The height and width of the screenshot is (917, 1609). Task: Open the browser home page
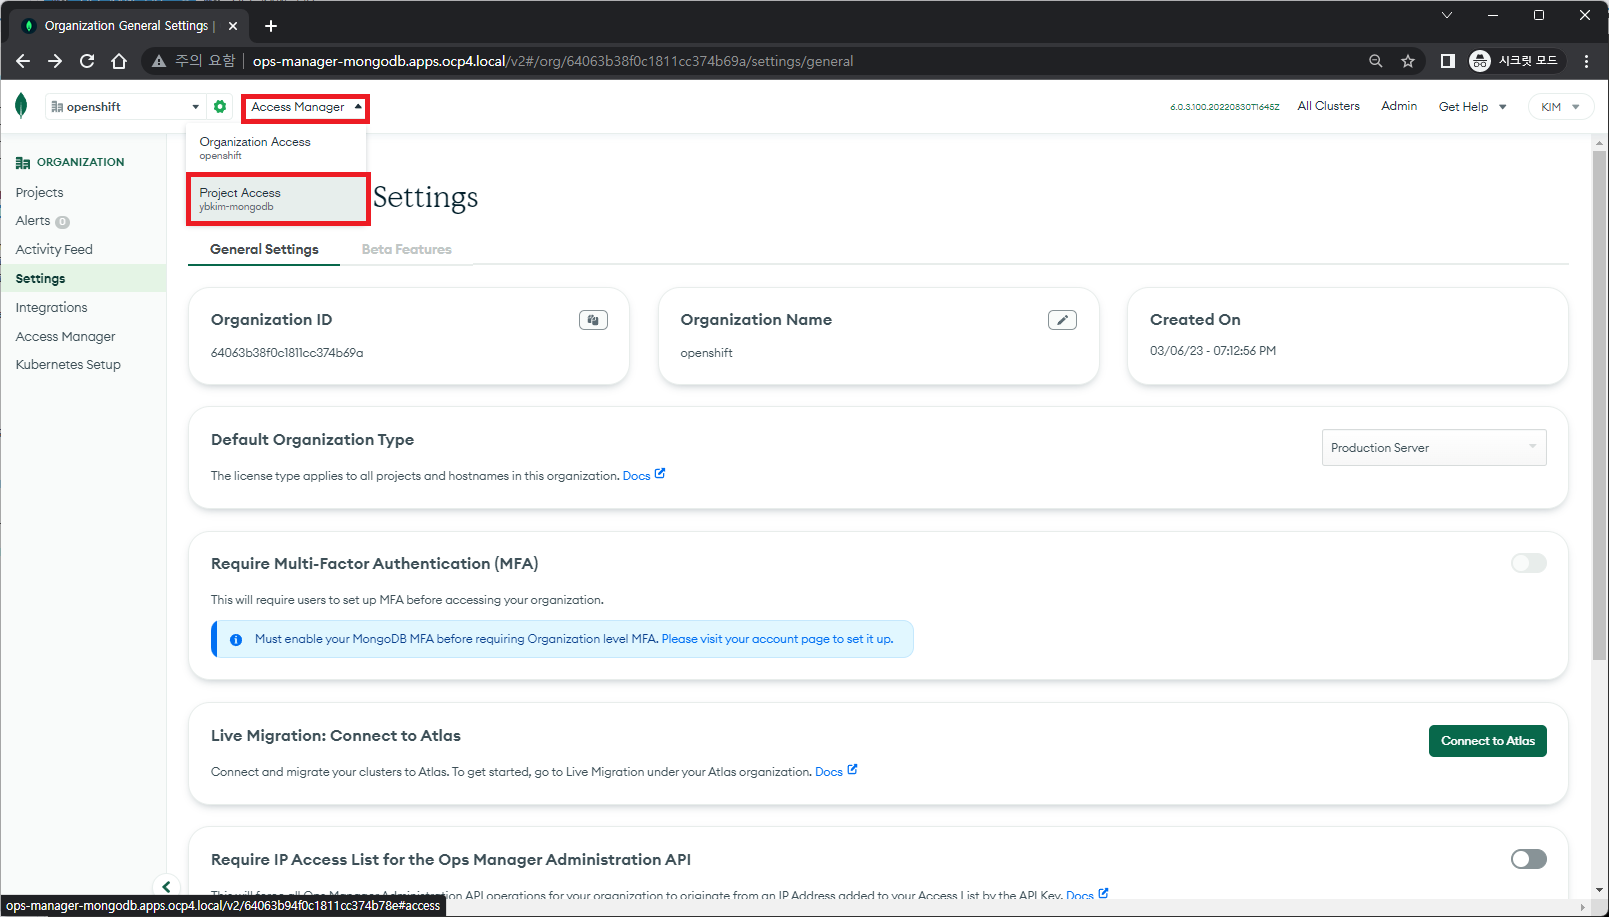[x=119, y=61]
